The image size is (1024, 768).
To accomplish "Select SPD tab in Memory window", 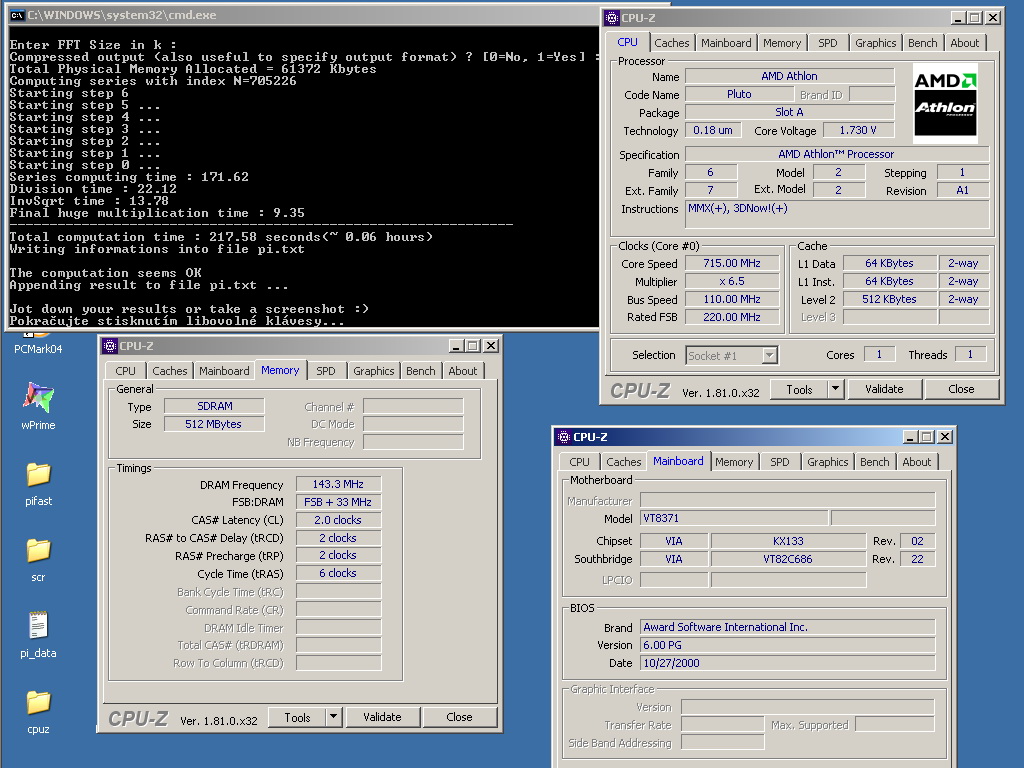I will [325, 371].
